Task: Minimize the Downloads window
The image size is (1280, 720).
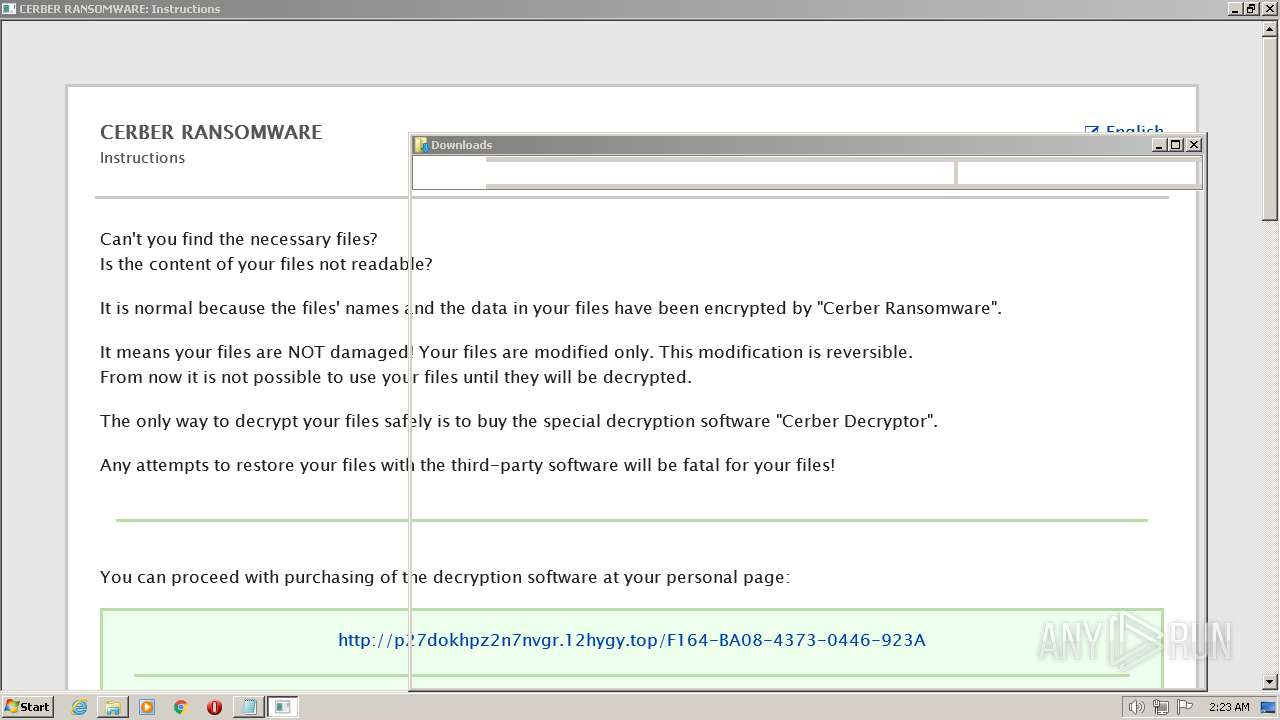Action: (1159, 145)
